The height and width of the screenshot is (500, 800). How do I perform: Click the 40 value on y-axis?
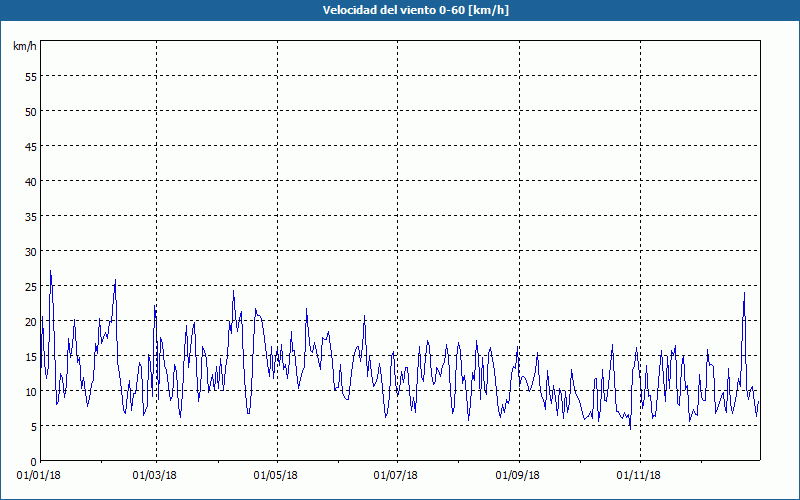(31, 182)
